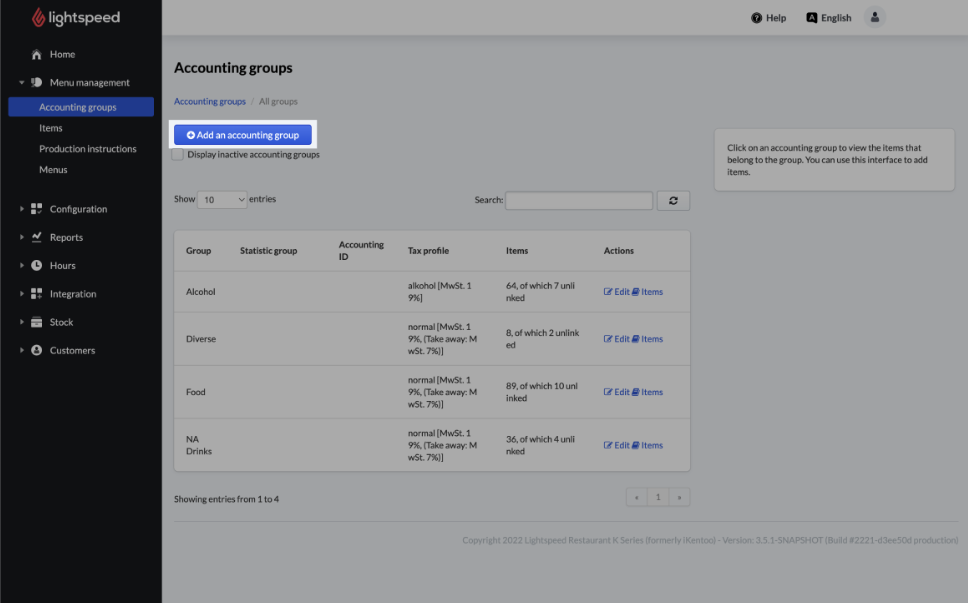
Task: Enable Display inactive accounting groups checkbox
Action: (178, 155)
